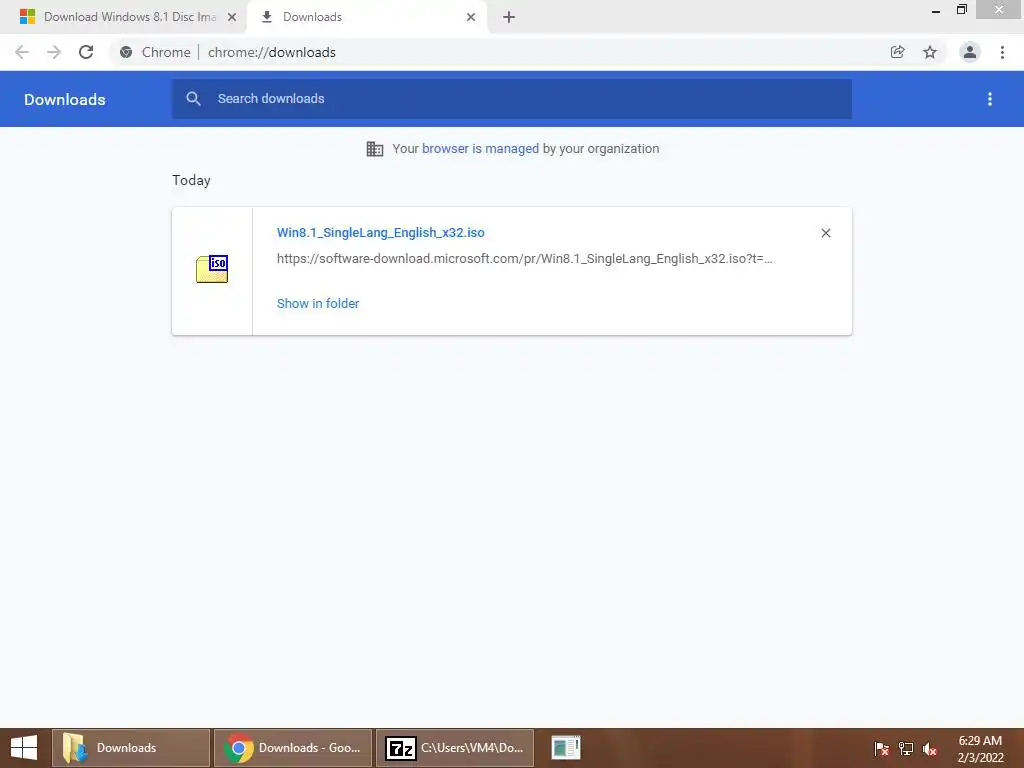
Task: Remove the ISO download from list
Action: tap(825, 233)
